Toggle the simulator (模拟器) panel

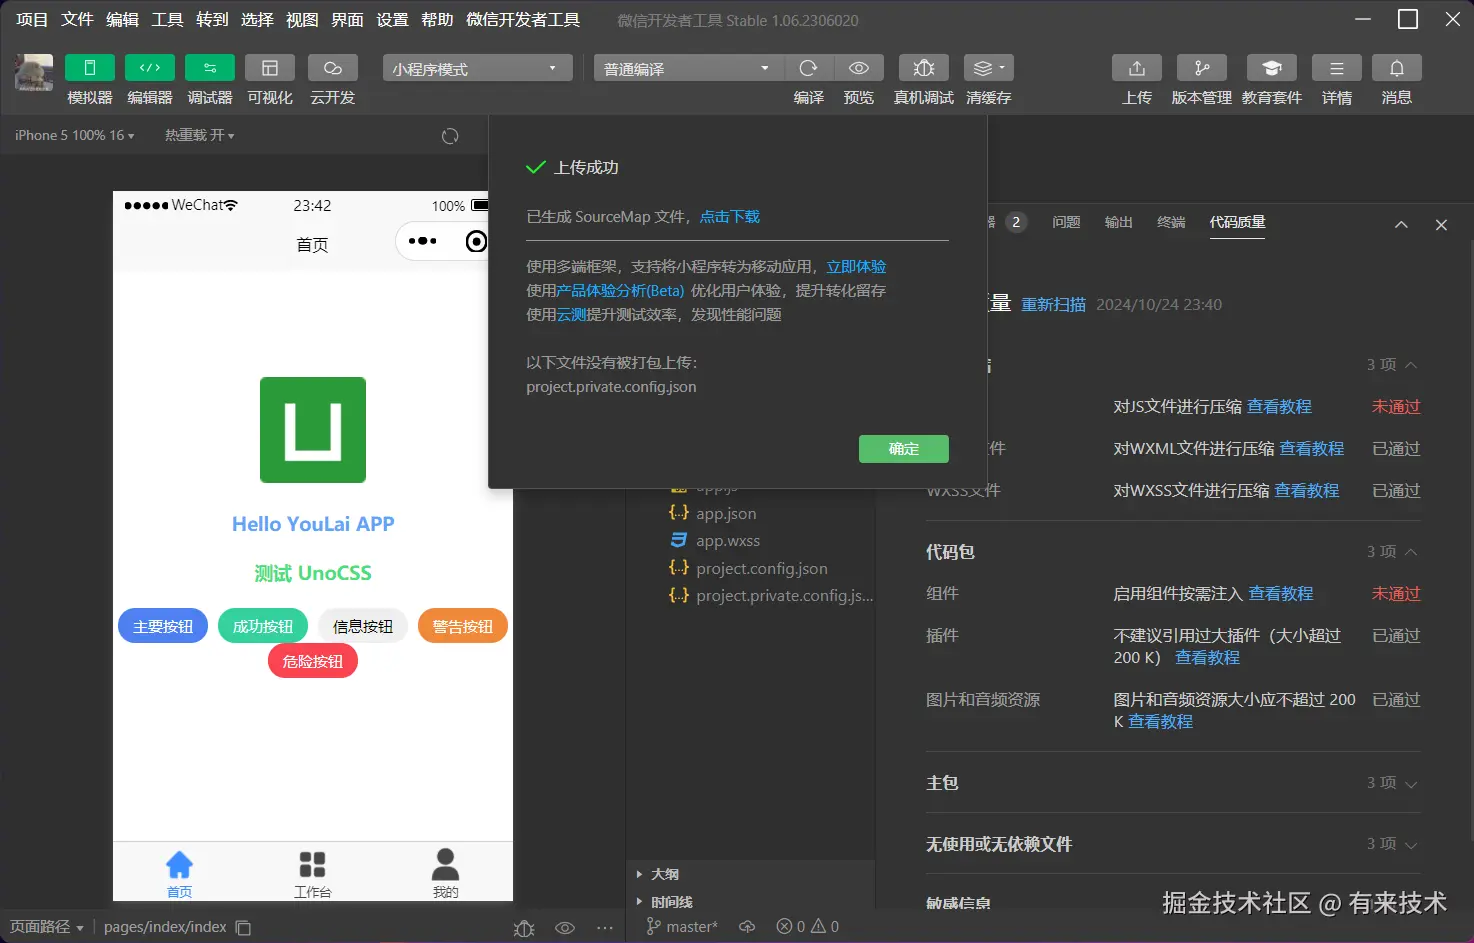point(89,67)
